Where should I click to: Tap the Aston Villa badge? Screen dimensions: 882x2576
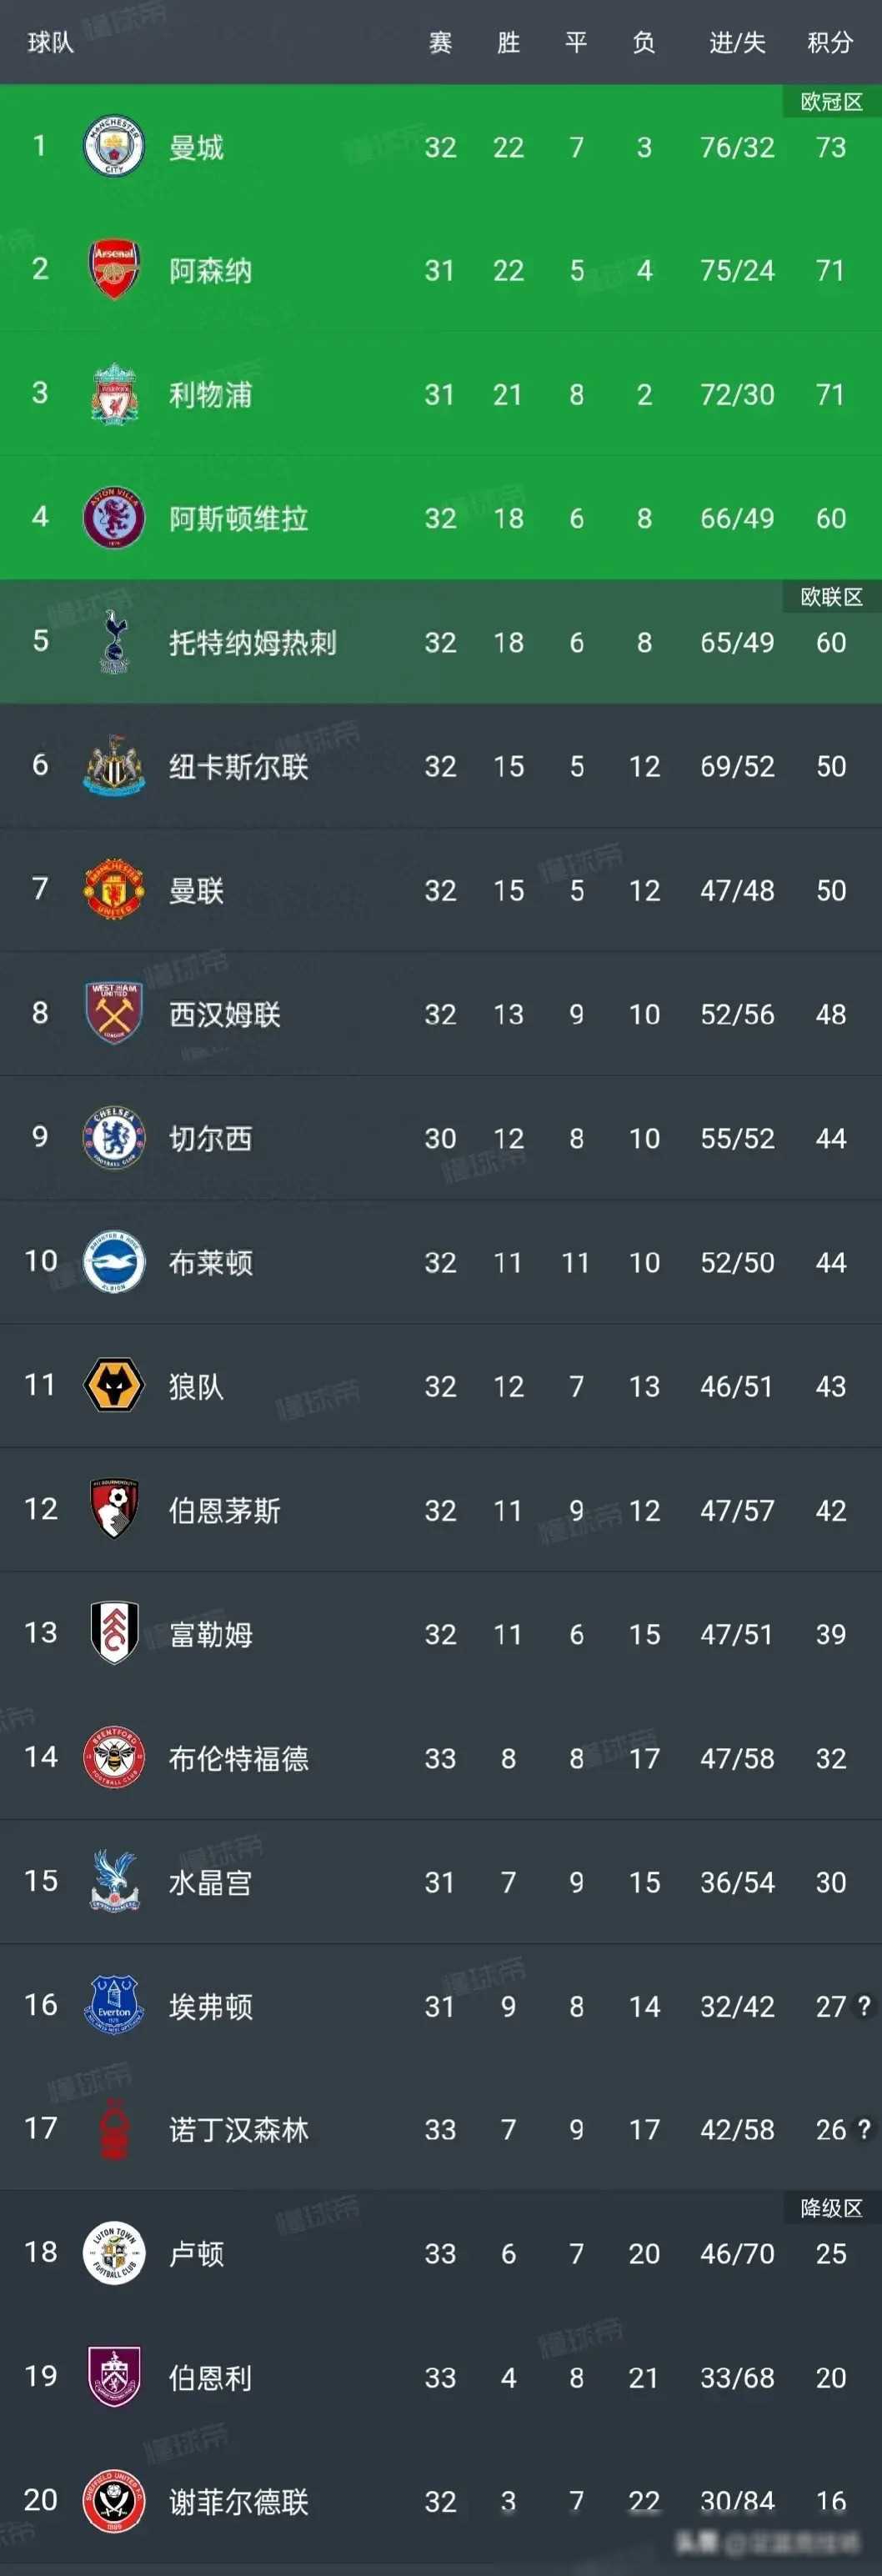[114, 518]
